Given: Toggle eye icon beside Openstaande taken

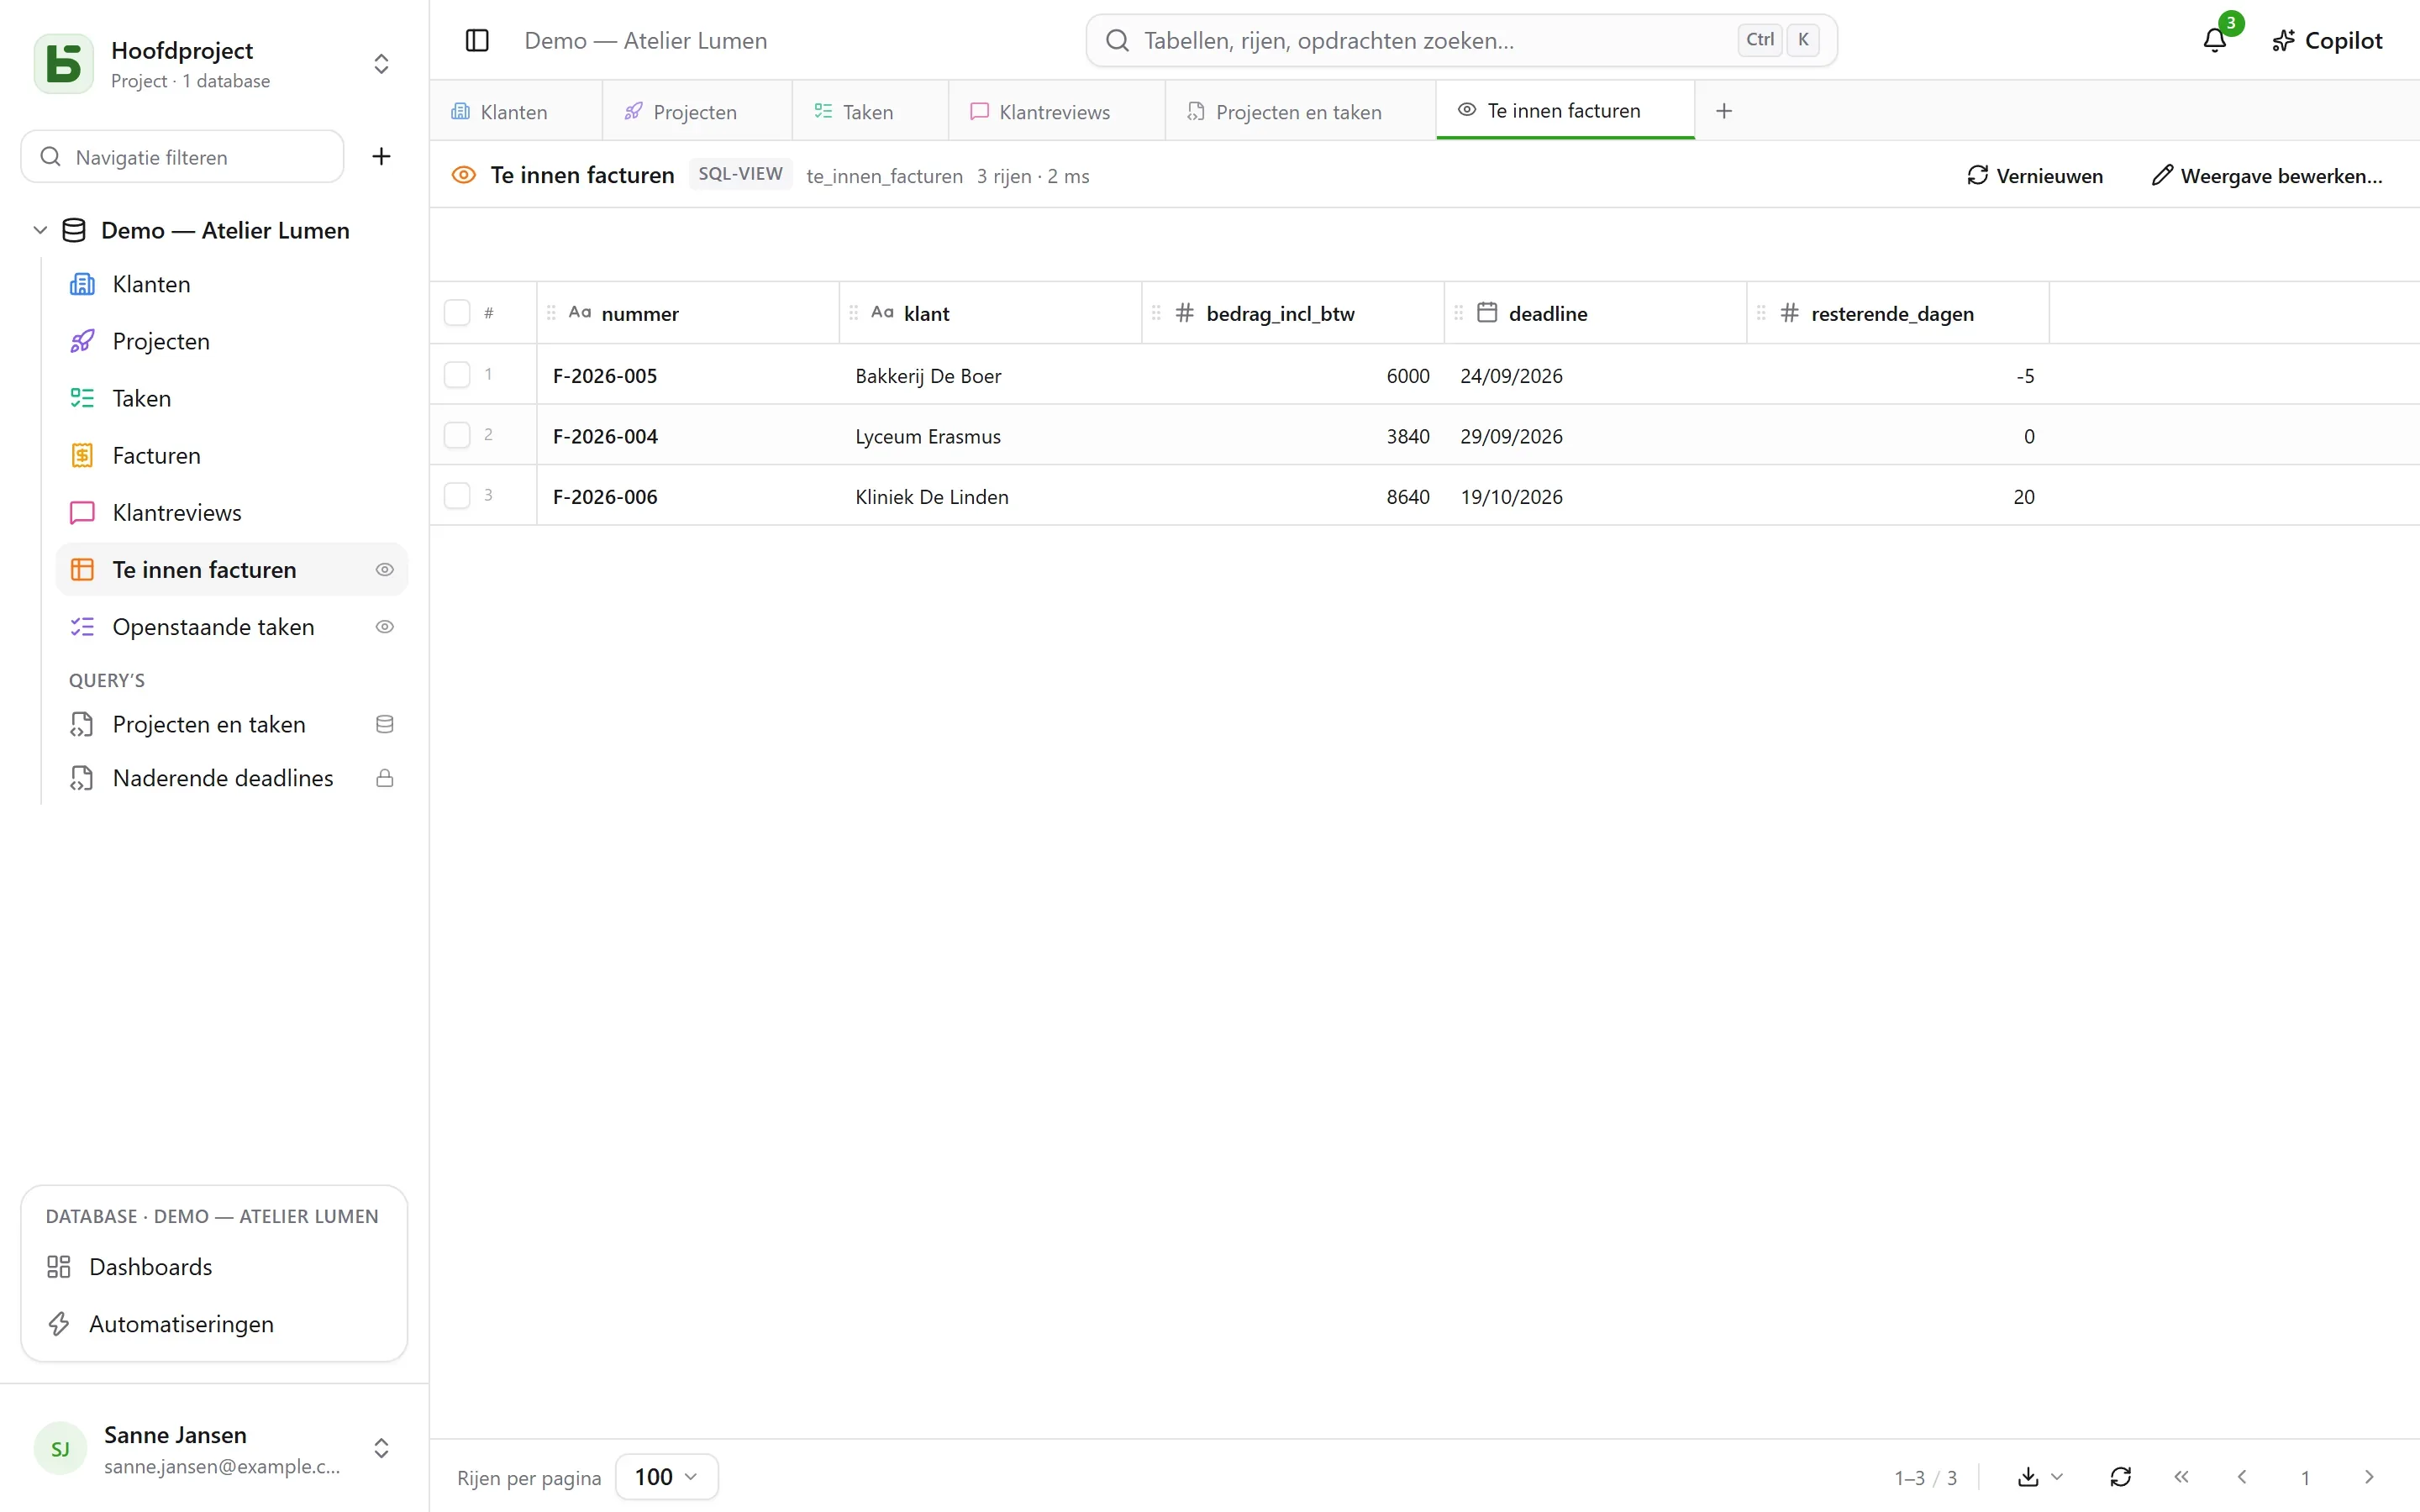Looking at the screenshot, I should click(x=384, y=627).
